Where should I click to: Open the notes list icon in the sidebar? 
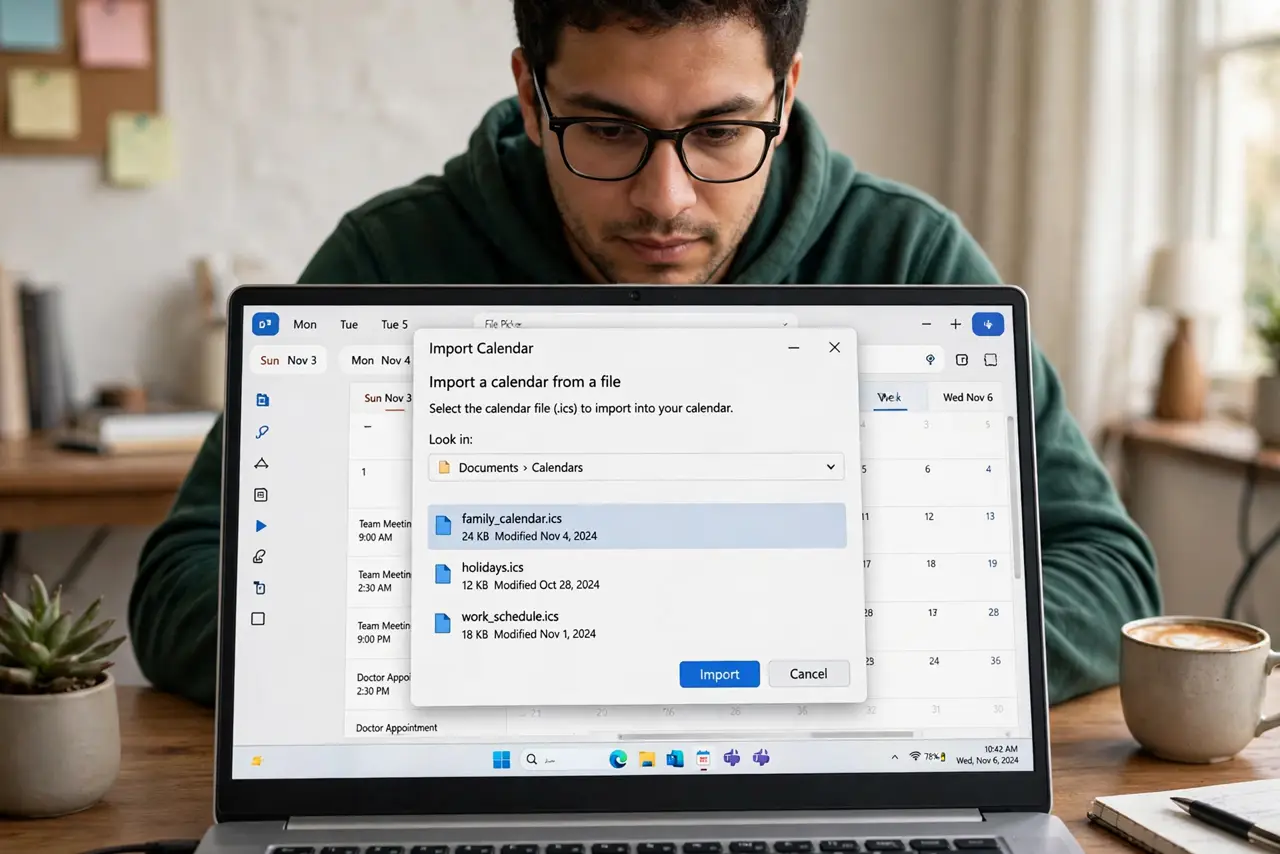click(261, 495)
